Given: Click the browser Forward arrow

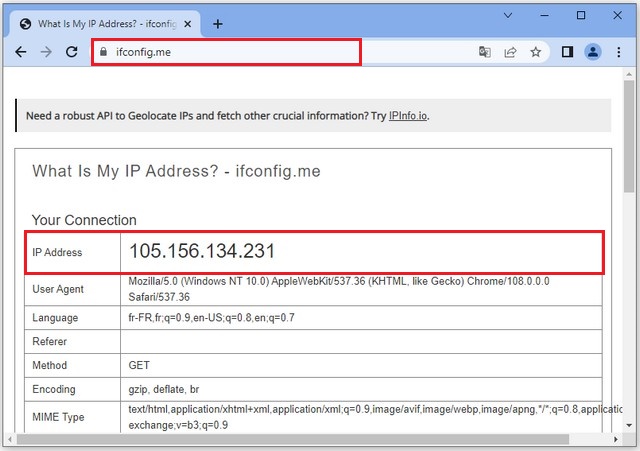Looking at the screenshot, I should 46,52.
